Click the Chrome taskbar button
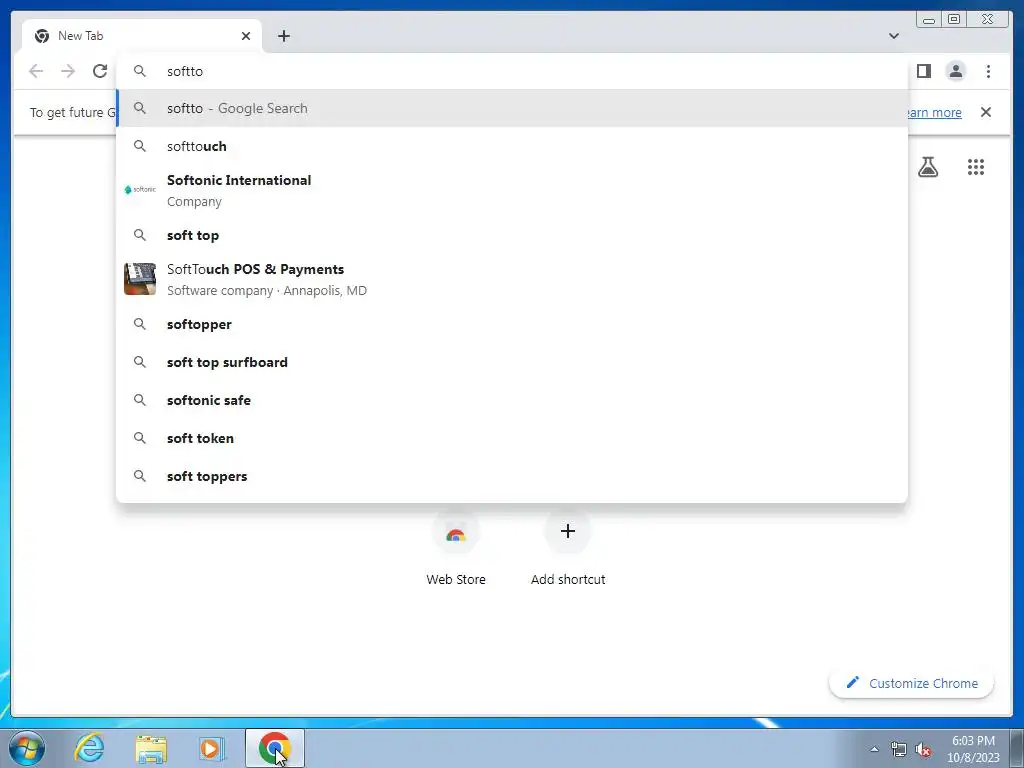The image size is (1024, 768). 275,748
